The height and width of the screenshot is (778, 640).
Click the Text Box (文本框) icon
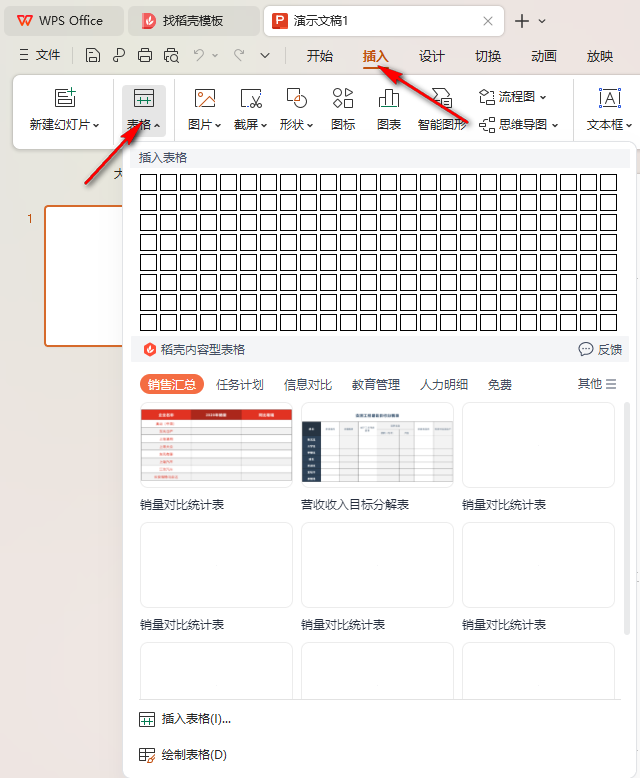click(x=609, y=98)
